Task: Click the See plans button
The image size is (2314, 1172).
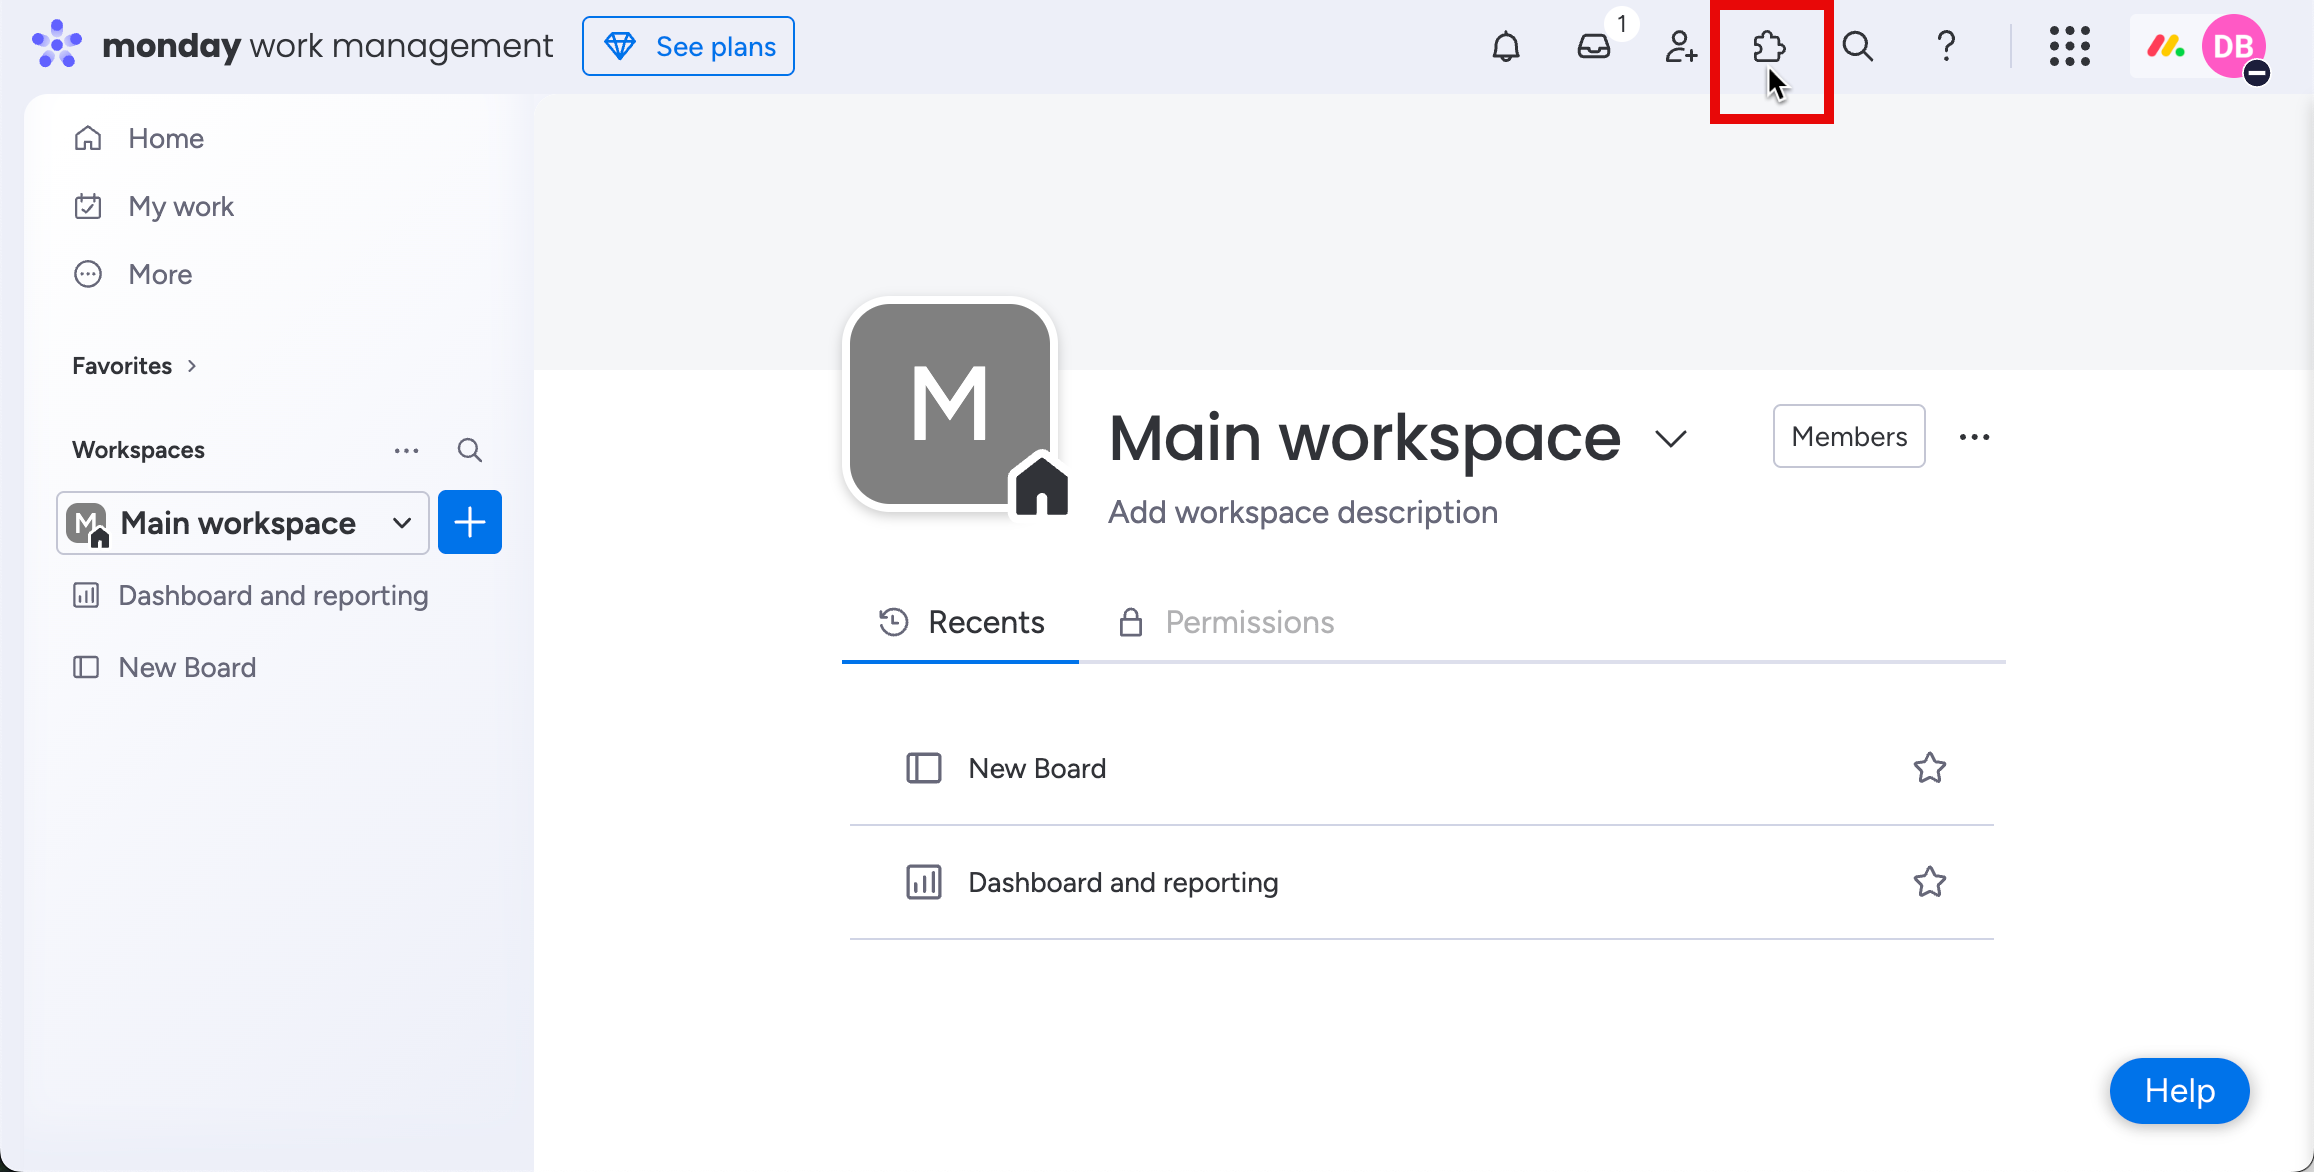Action: (x=688, y=47)
